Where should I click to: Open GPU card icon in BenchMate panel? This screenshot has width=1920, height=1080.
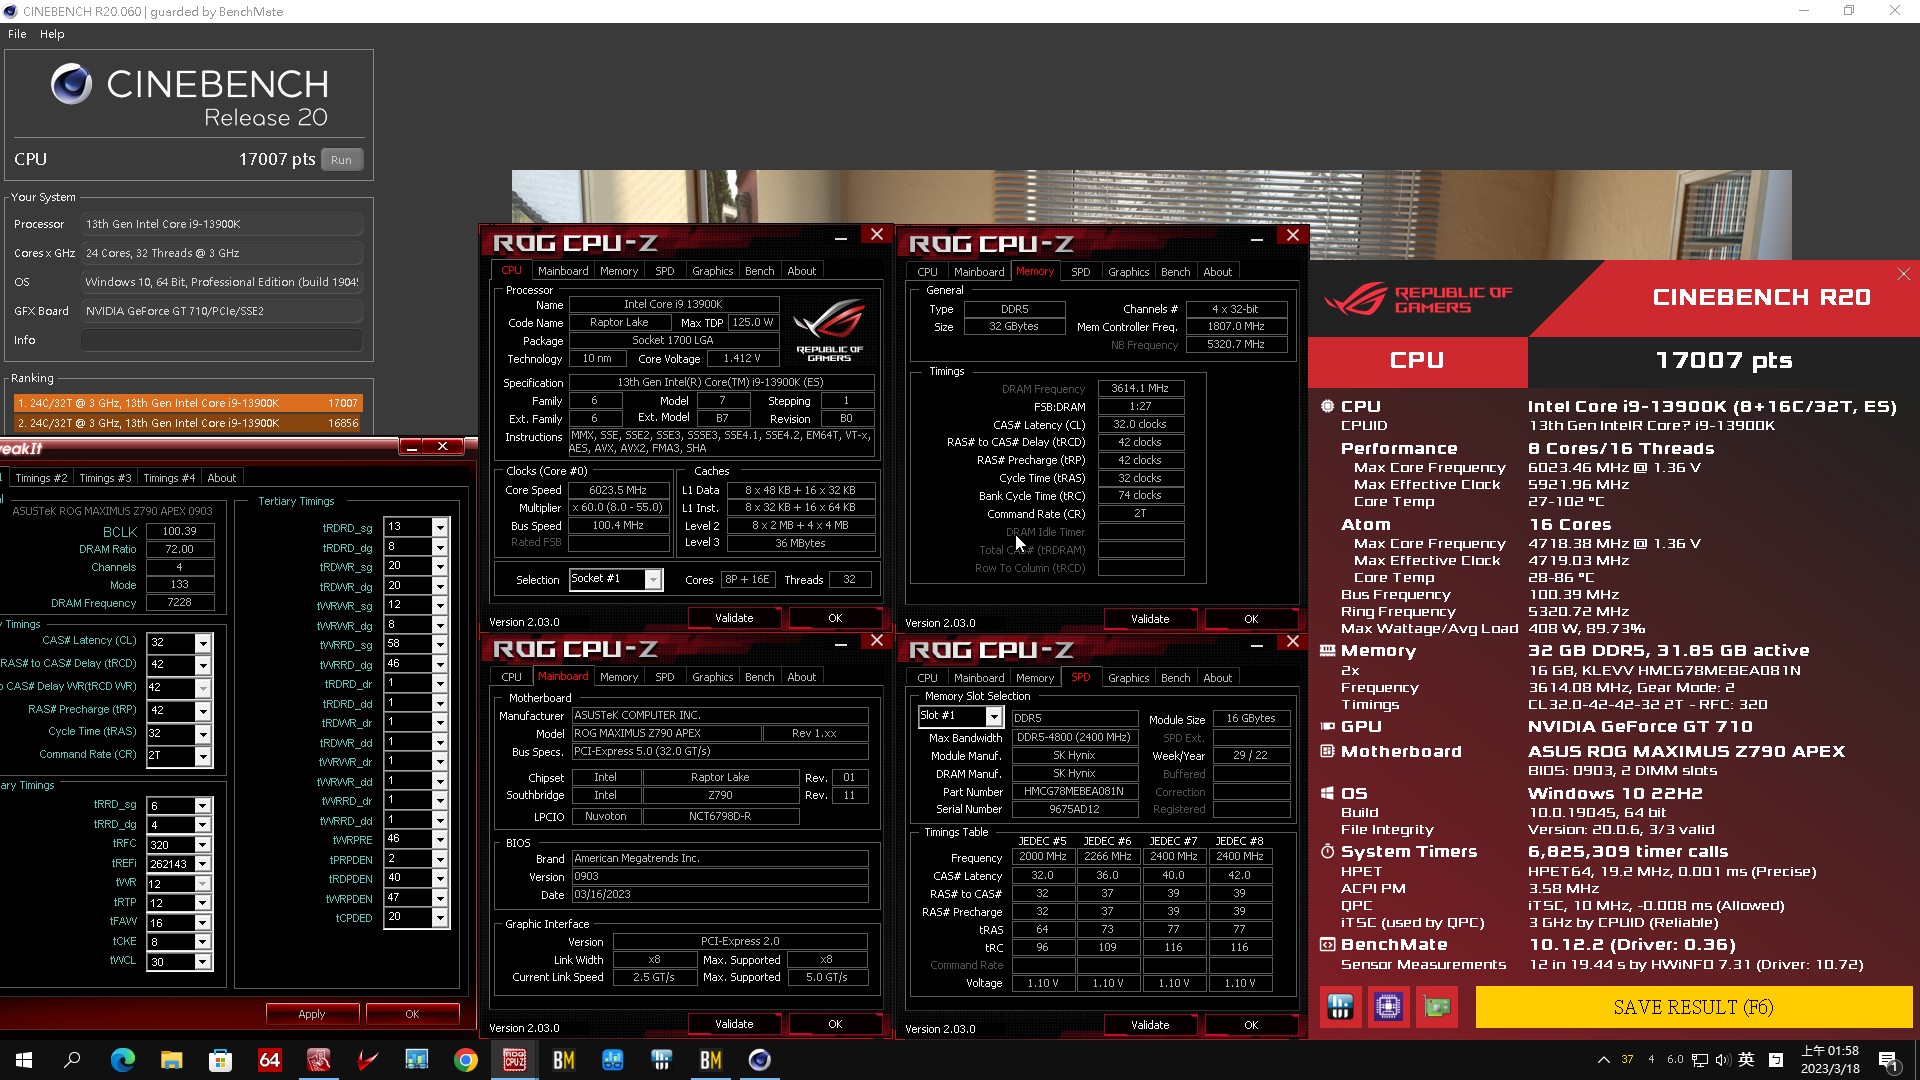pyautogui.click(x=1437, y=1007)
